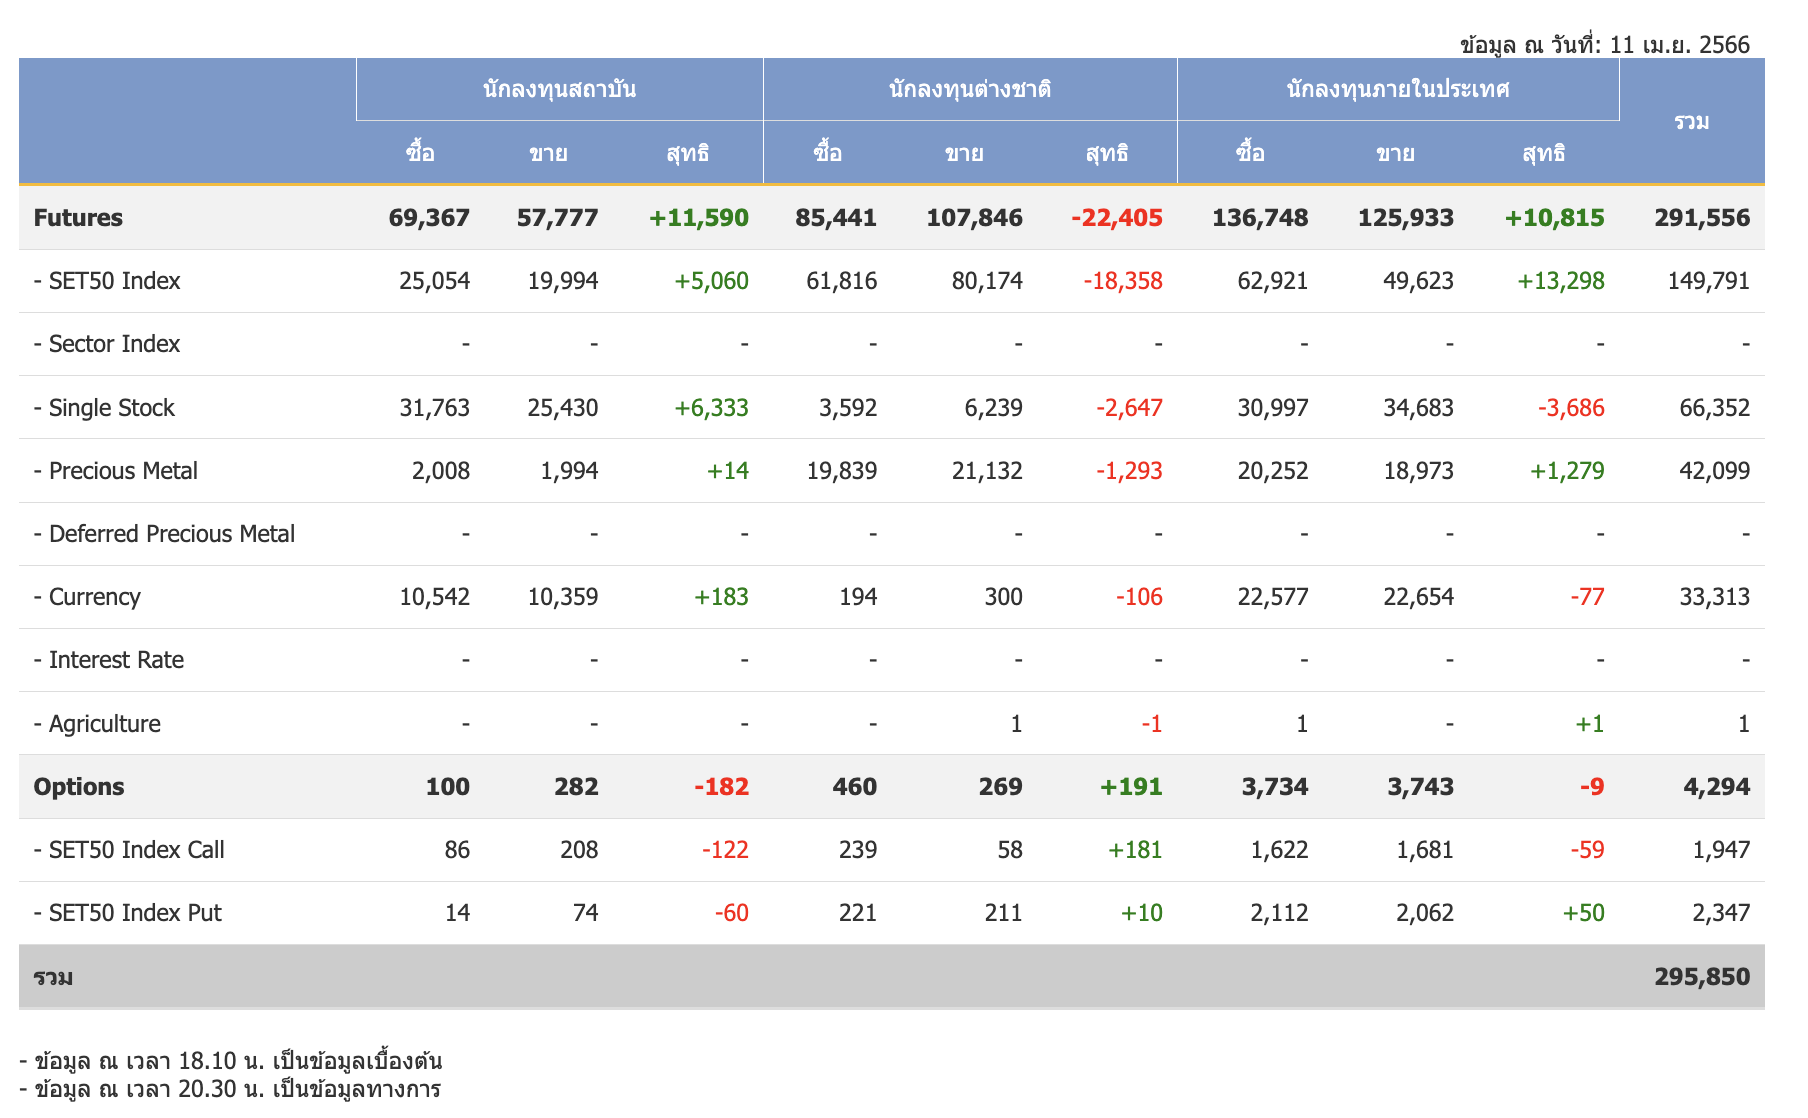Click Currency institutional net +183
Image resolution: width=1808 pixels, height=1118 pixels.
pos(722,597)
